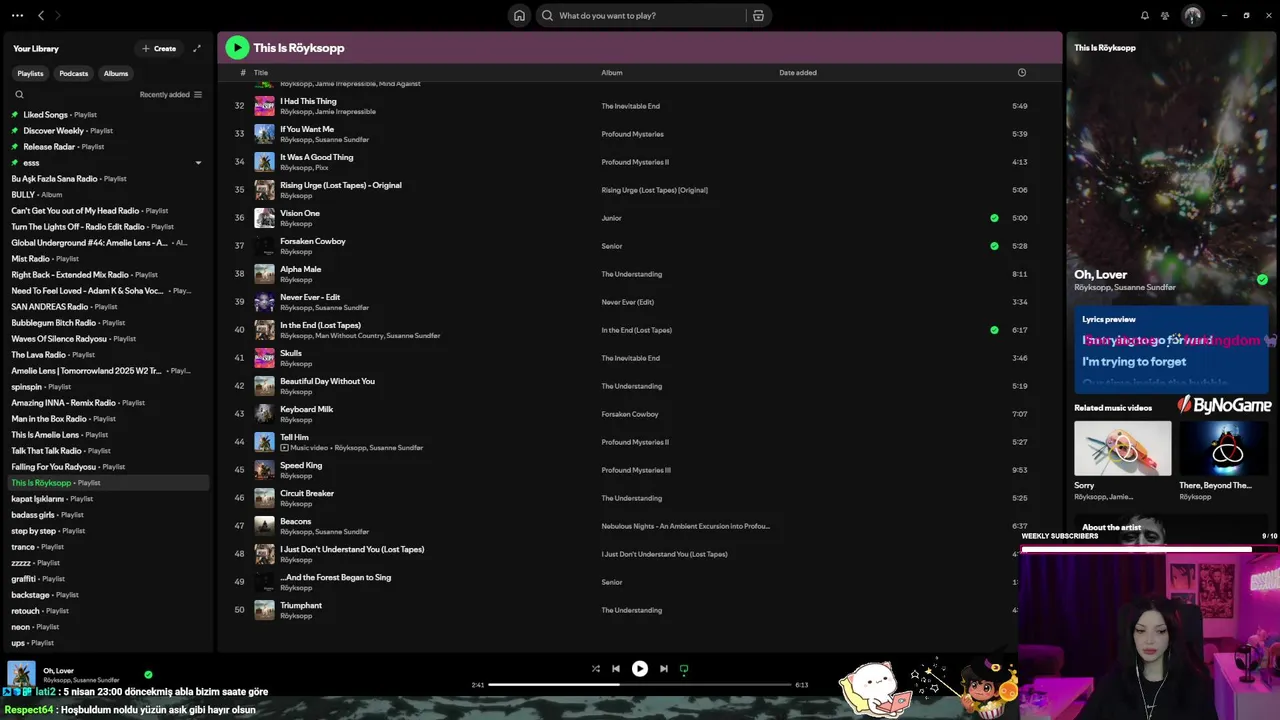Toggle saved state of Vision One
Viewport: 1280px width, 720px height.
994,218
